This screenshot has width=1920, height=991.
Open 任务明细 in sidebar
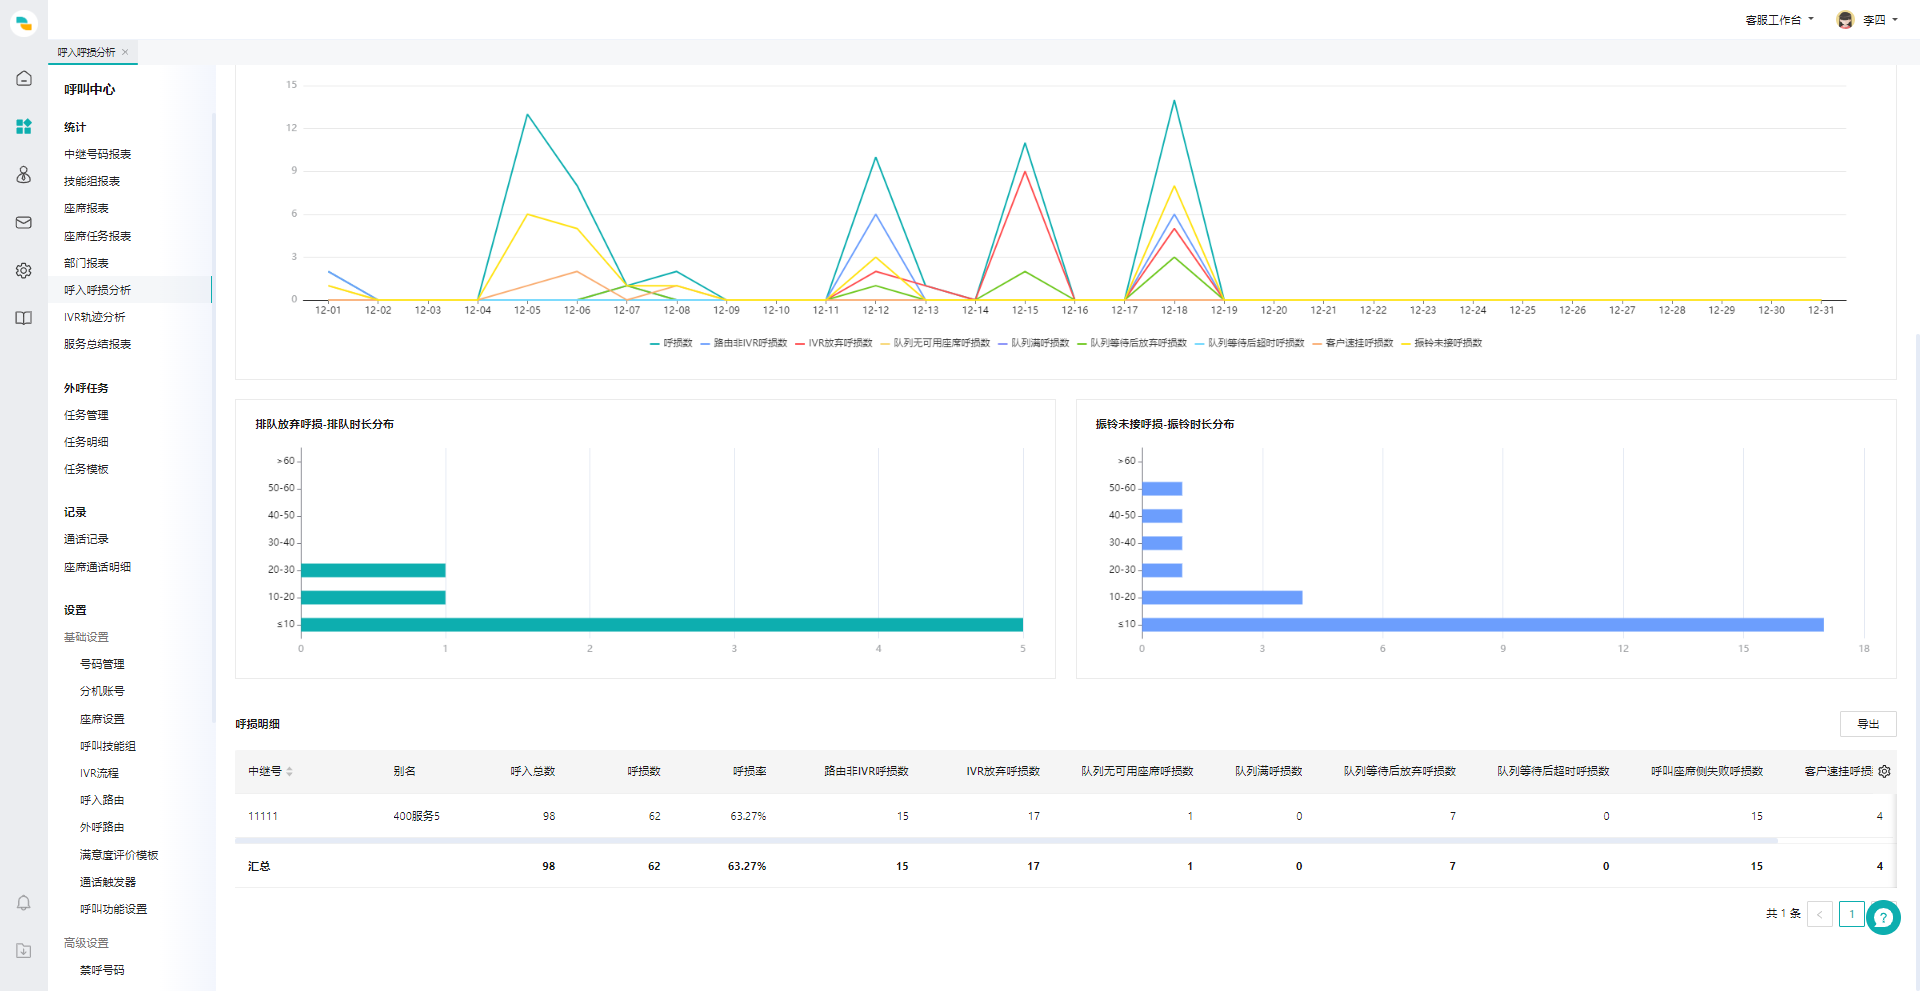click(x=86, y=442)
